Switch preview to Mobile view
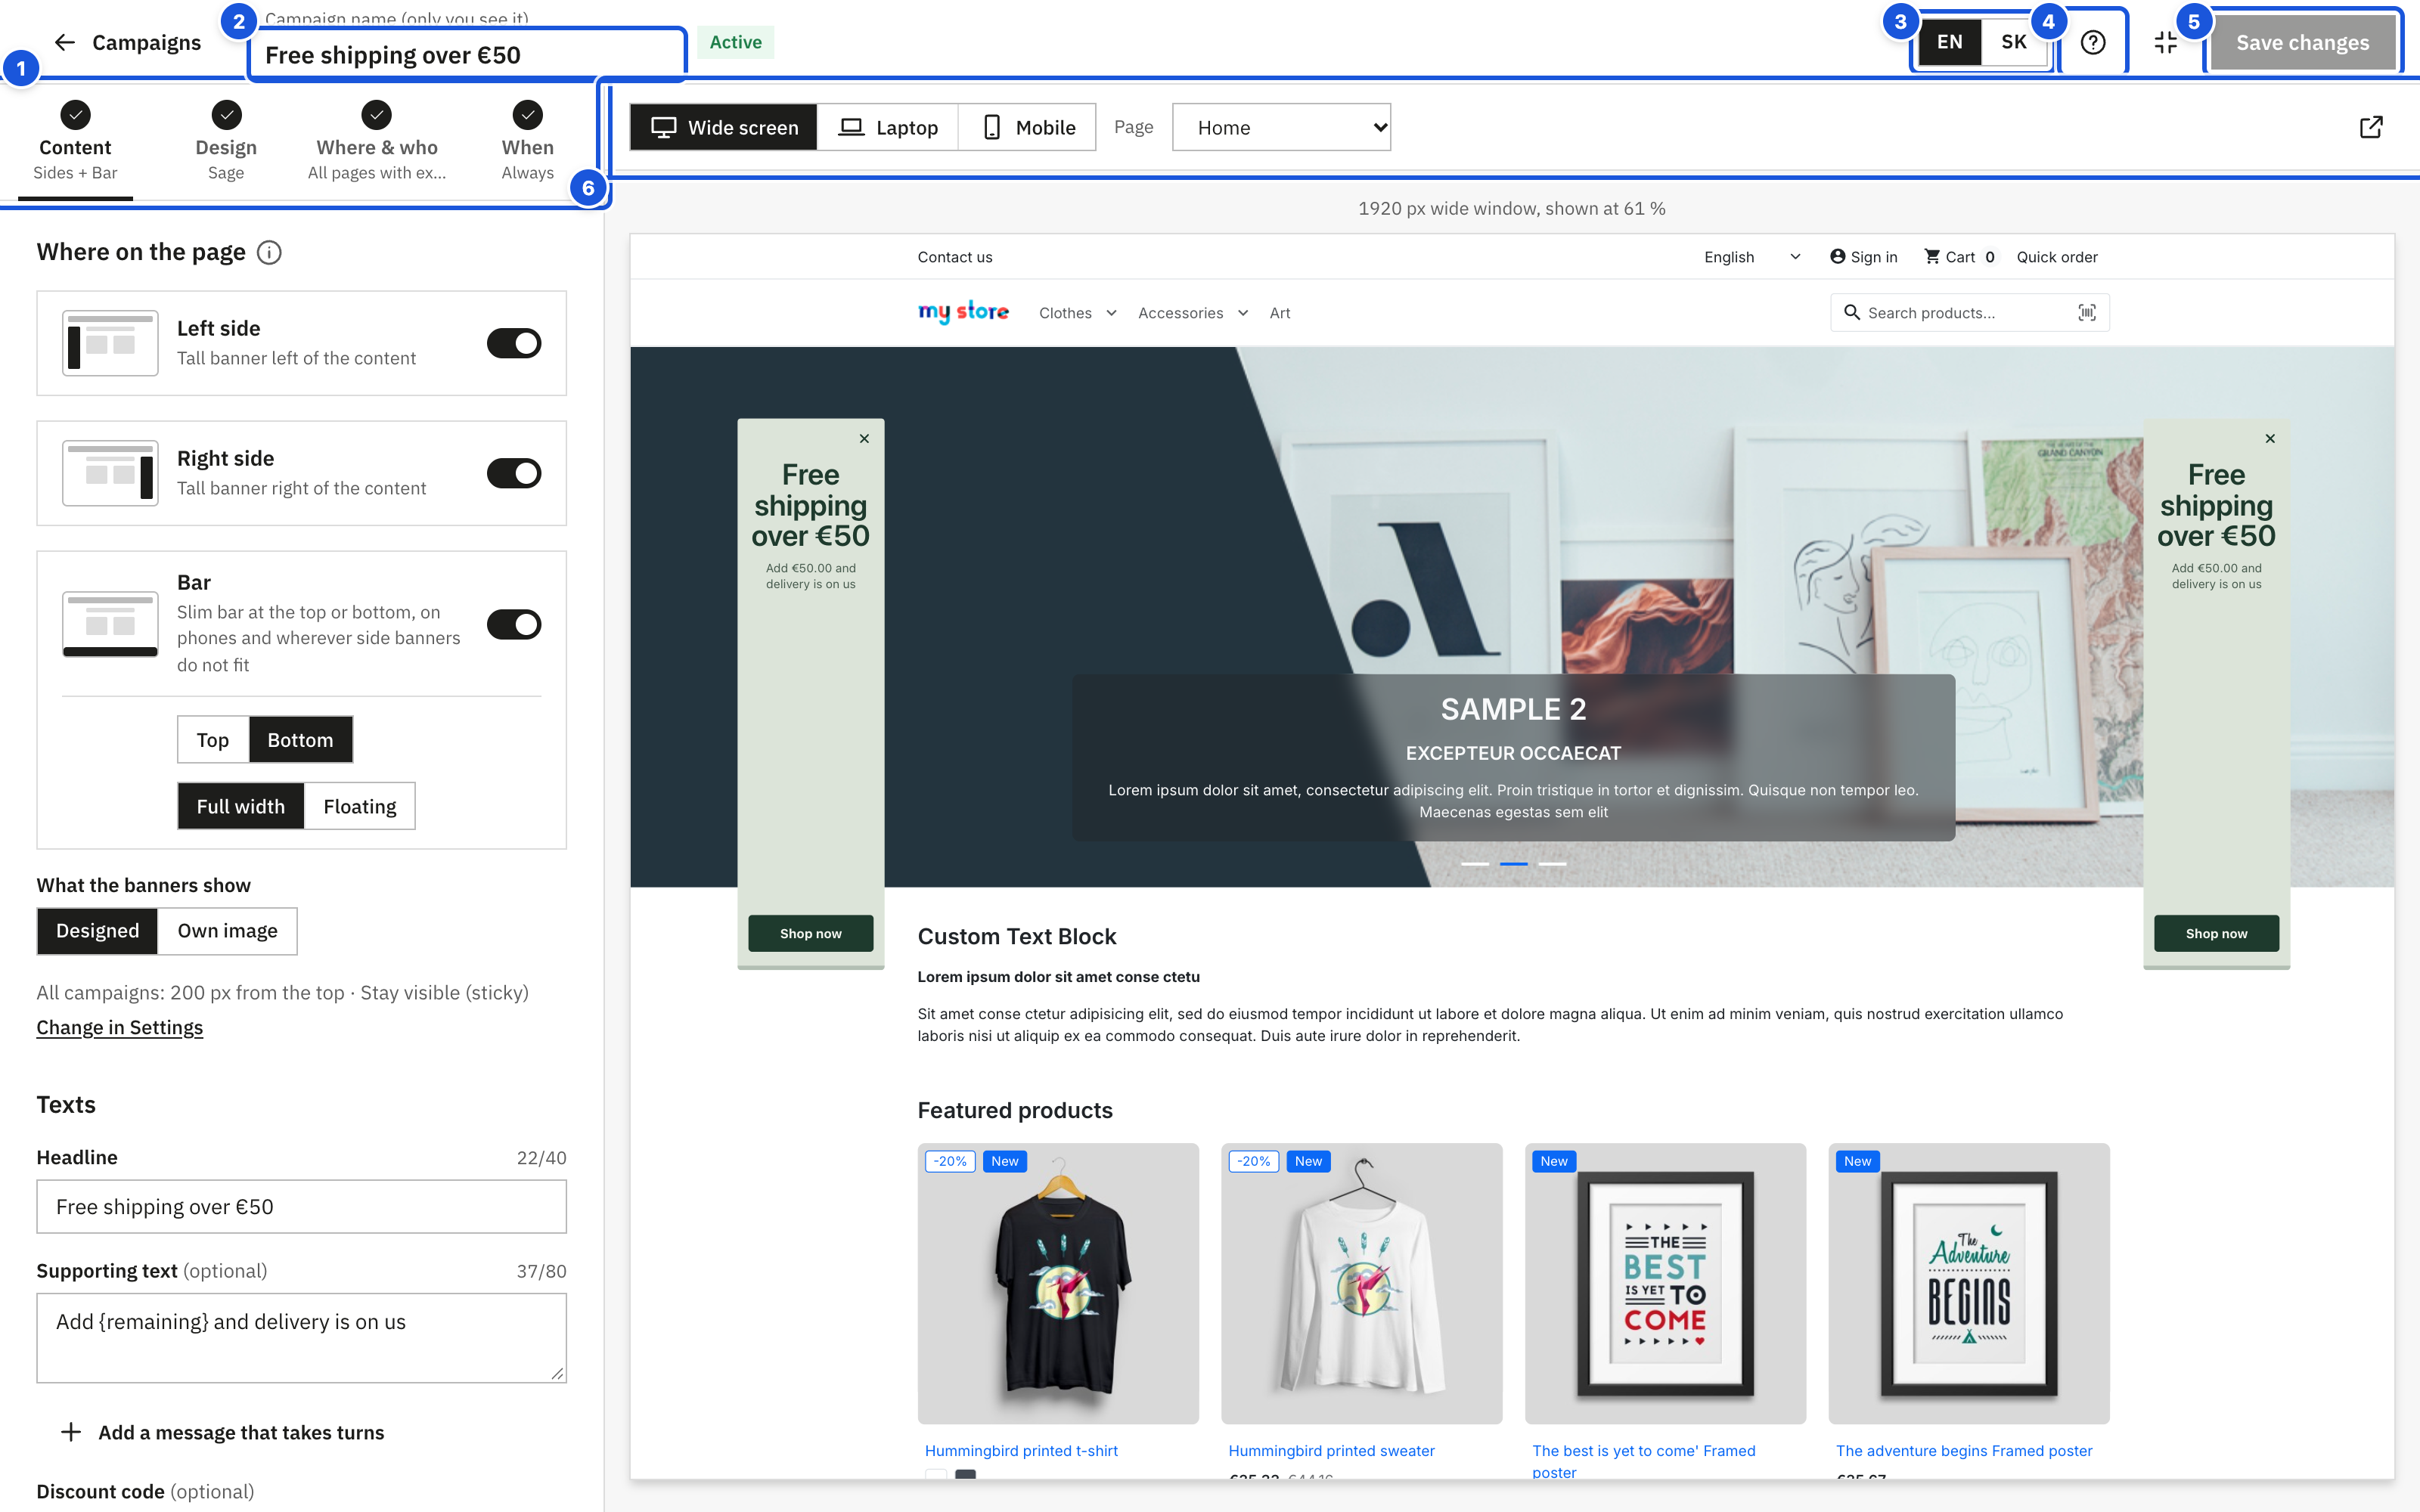Image resolution: width=2420 pixels, height=1512 pixels. tap(1027, 127)
